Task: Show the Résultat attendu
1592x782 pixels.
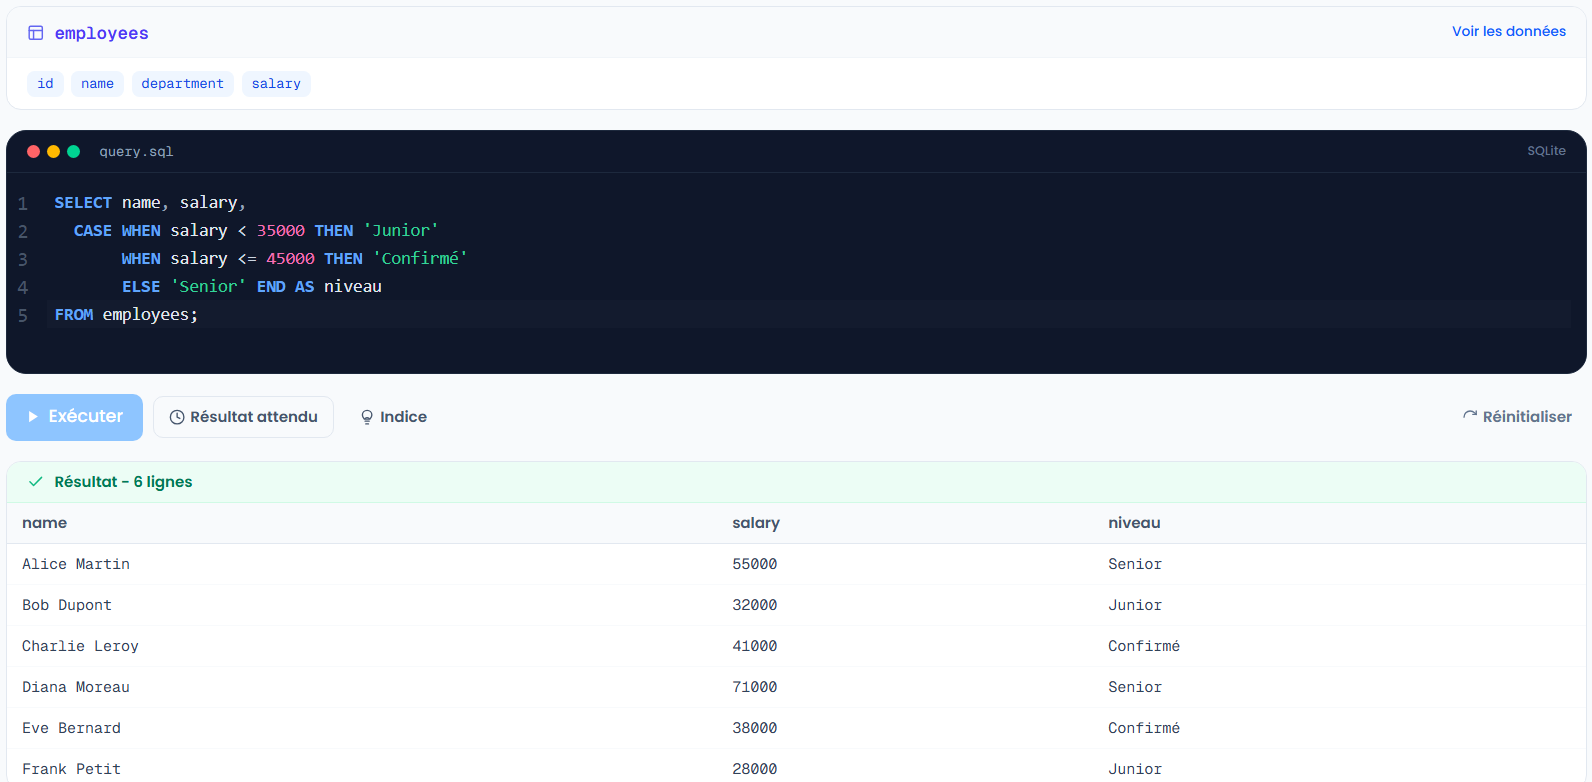Action: tap(243, 417)
